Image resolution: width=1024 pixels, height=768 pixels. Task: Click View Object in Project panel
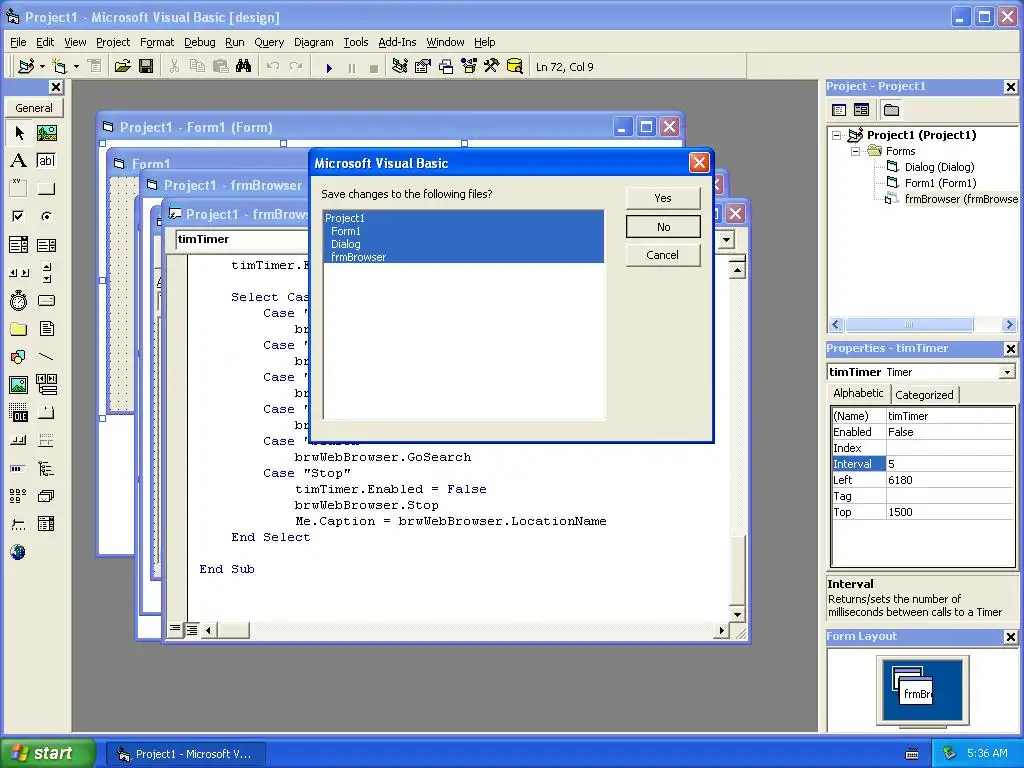click(861, 110)
